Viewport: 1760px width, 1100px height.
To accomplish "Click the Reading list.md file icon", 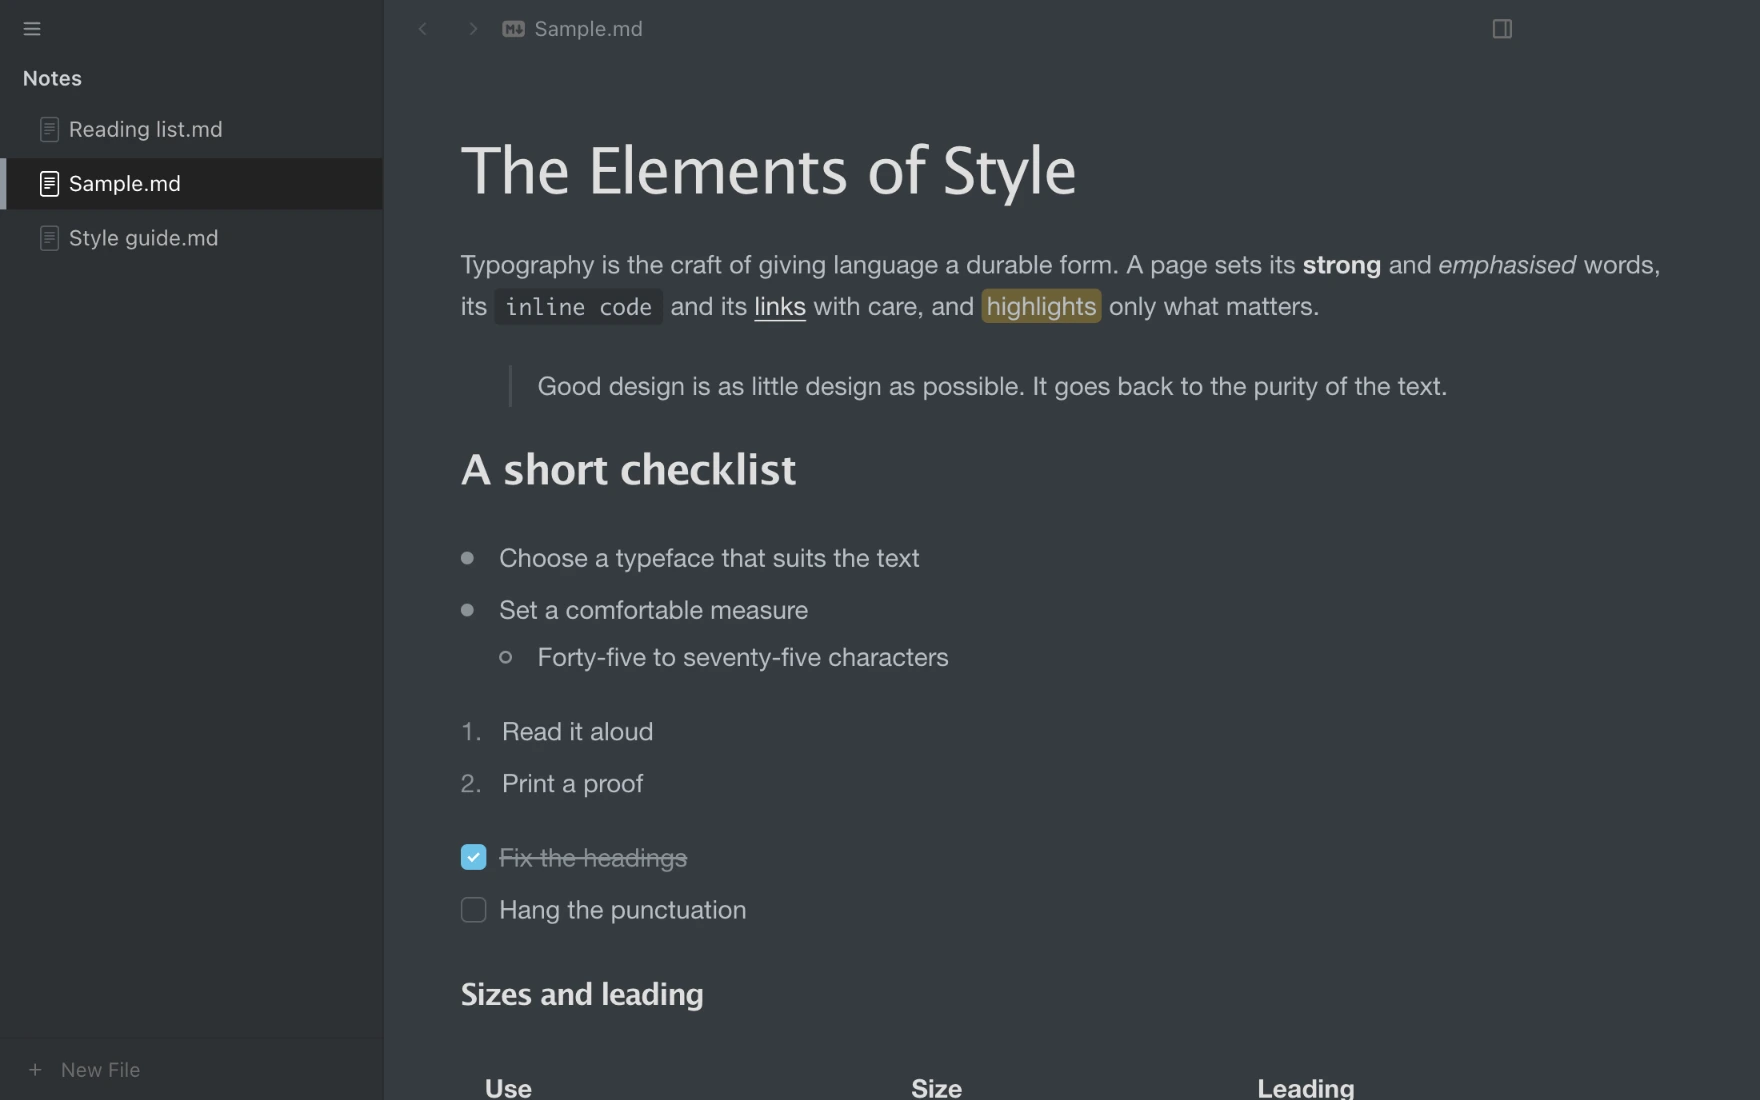I will coord(49,130).
